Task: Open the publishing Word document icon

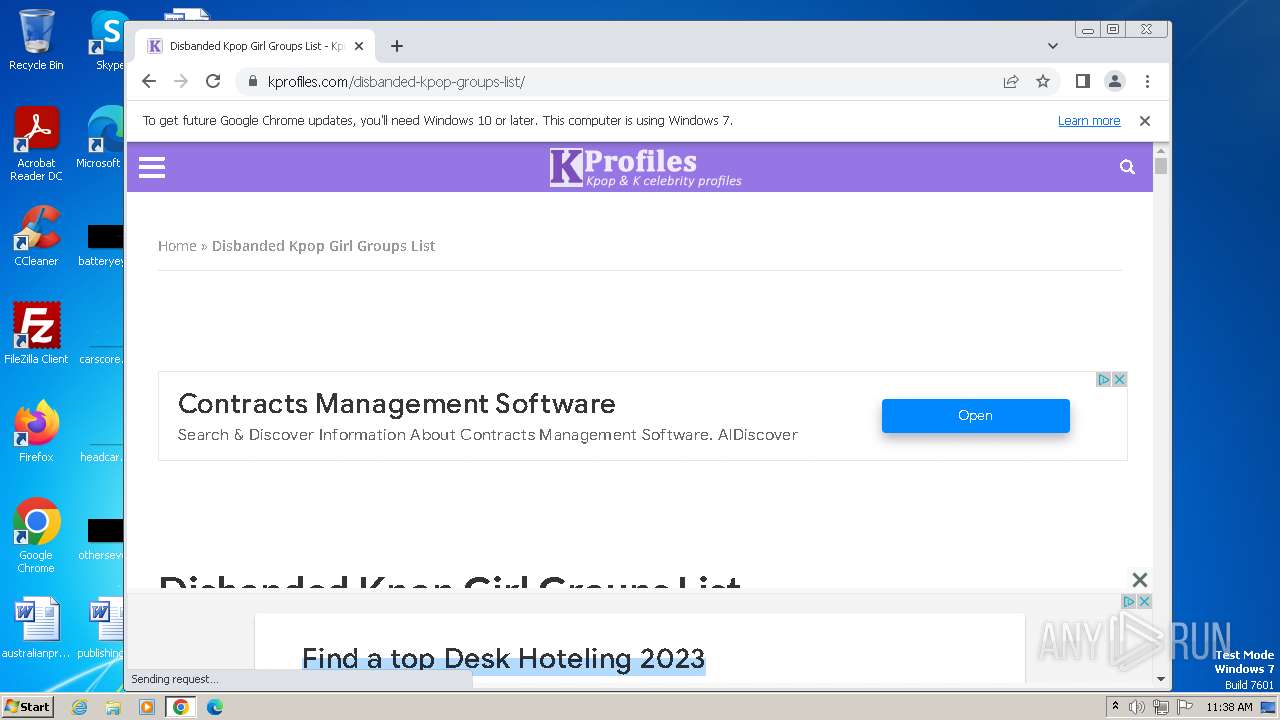Action: click(100, 629)
